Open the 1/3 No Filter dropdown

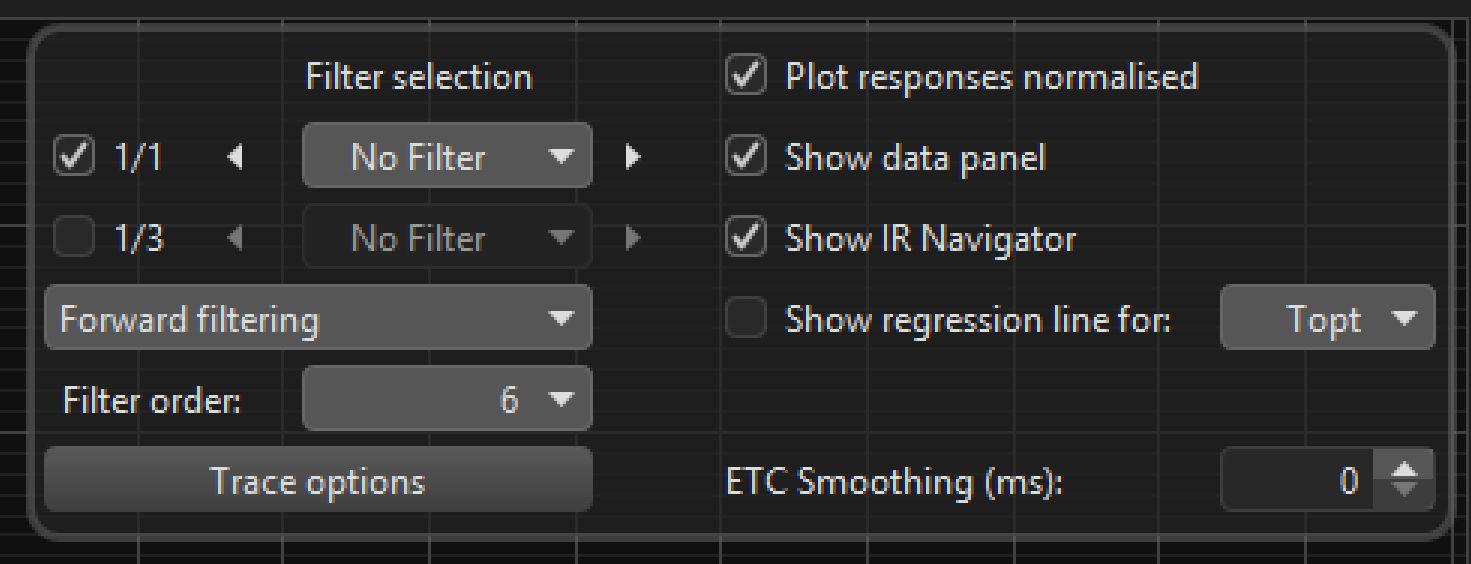tap(447, 239)
